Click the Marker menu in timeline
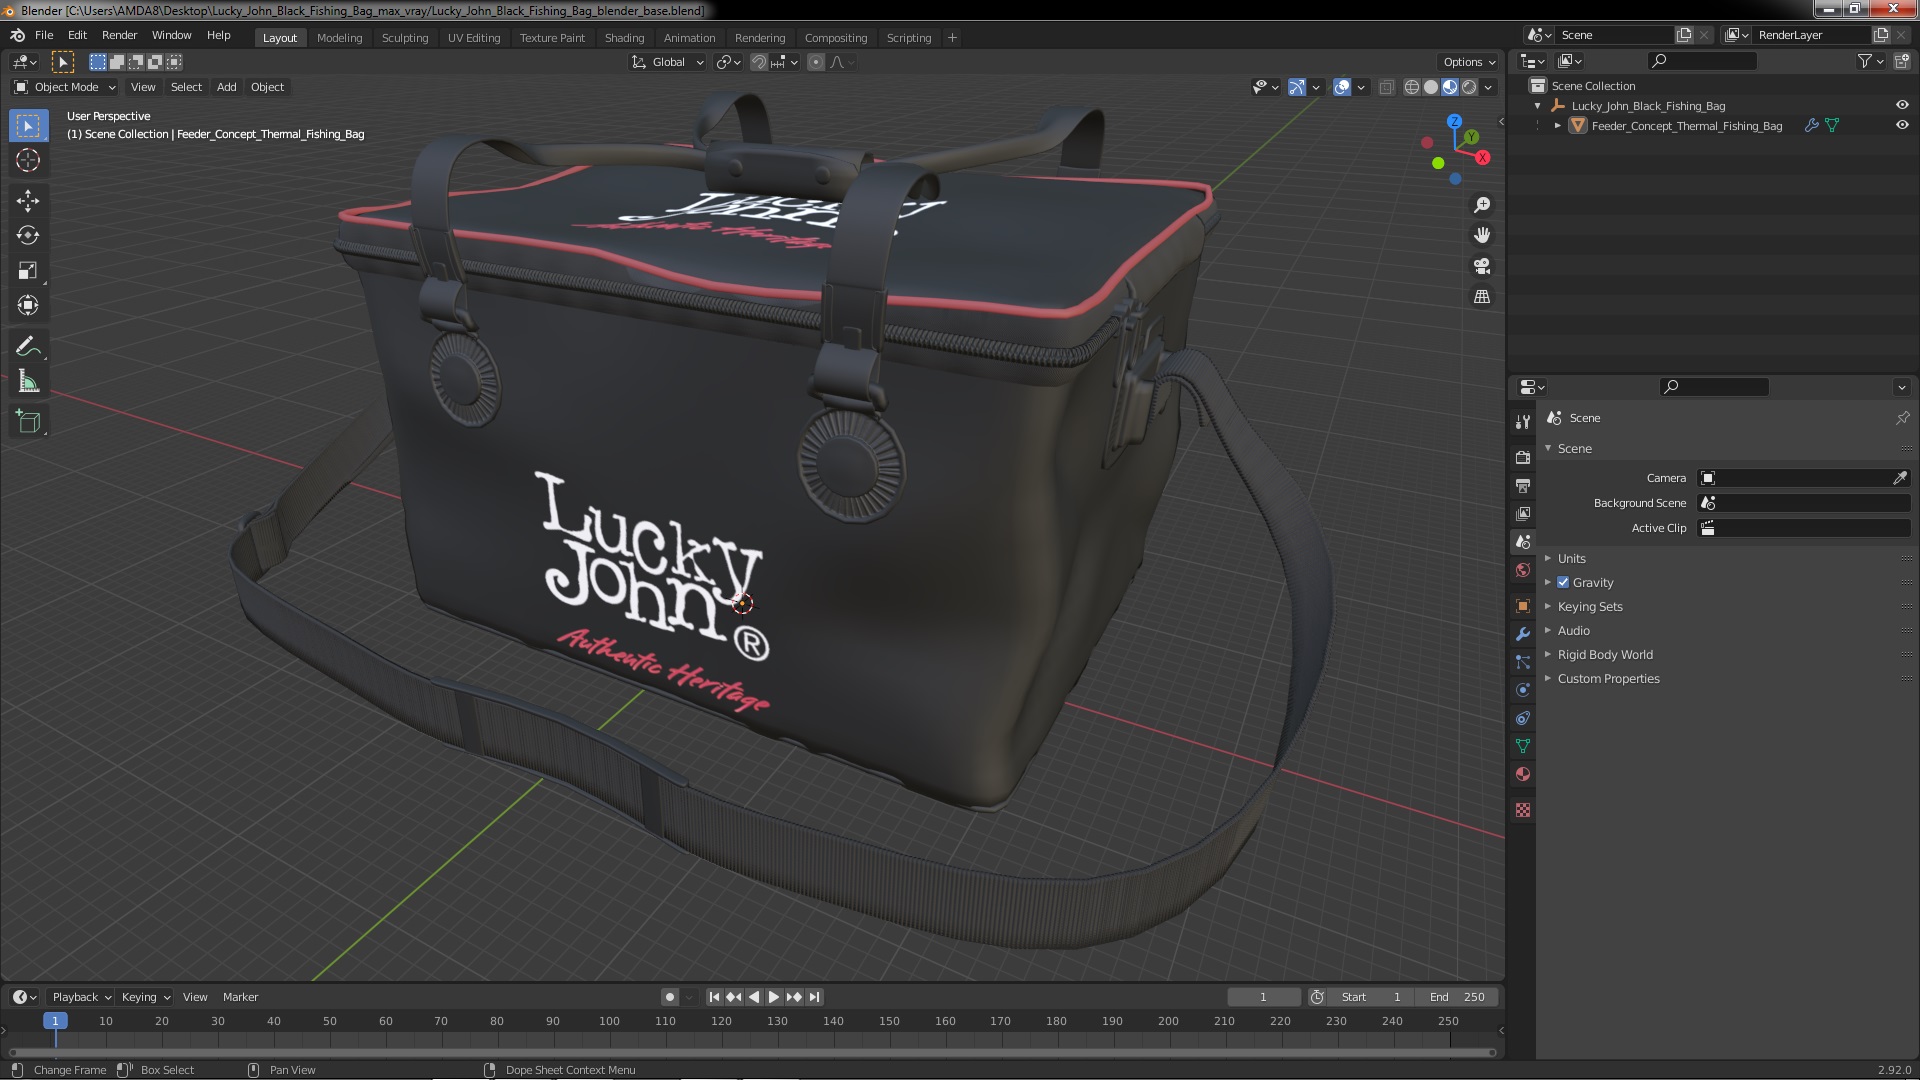 pos(240,997)
